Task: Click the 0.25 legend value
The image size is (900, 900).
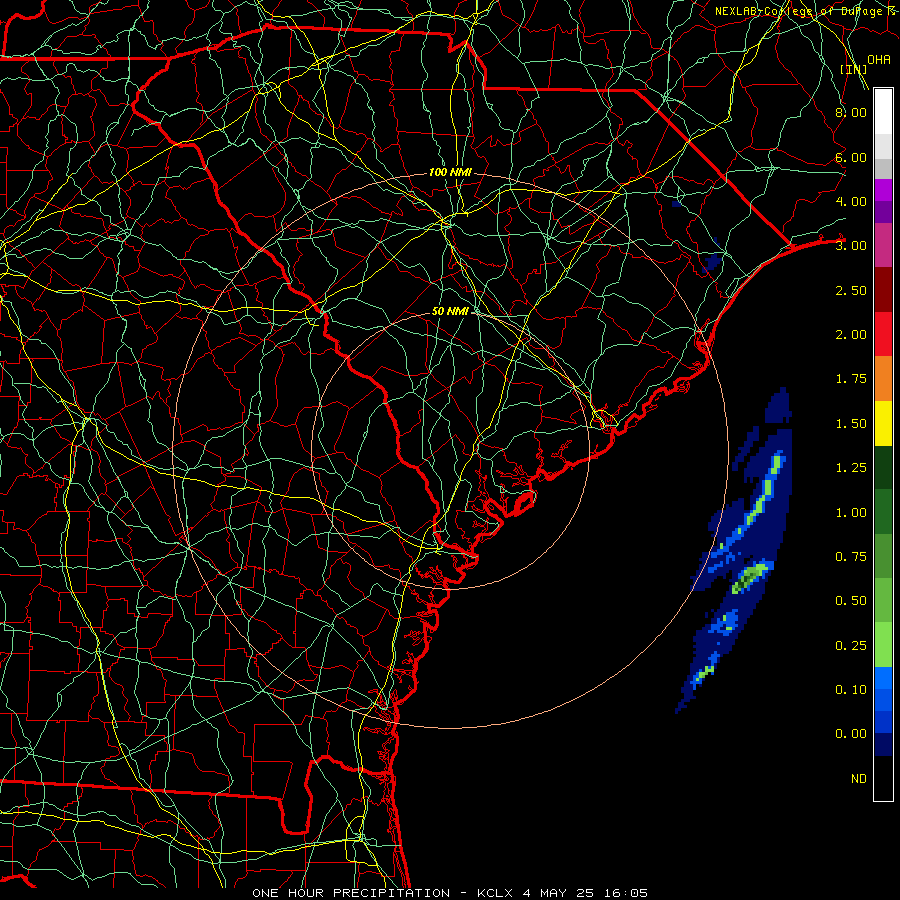Action: coord(851,646)
